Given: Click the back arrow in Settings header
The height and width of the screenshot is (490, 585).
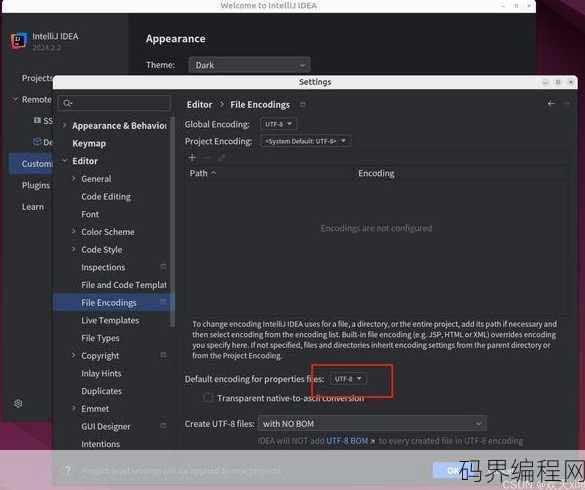Looking at the screenshot, I should pos(551,104).
